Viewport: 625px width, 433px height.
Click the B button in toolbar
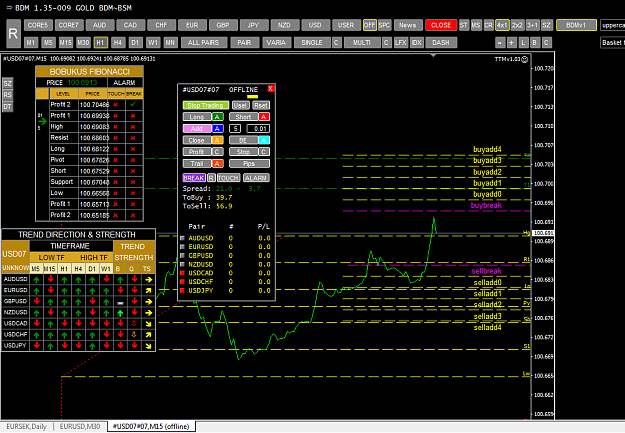coord(535,42)
